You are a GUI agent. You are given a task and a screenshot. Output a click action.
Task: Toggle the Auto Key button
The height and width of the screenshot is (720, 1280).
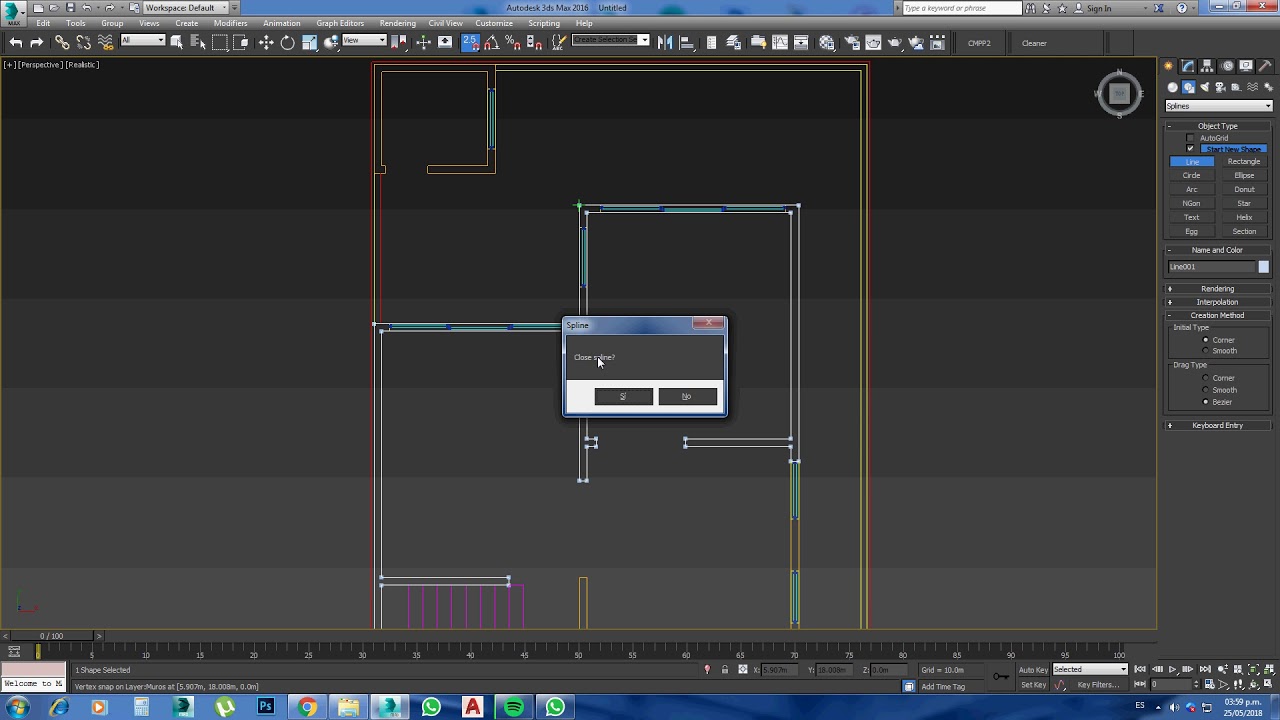coord(1033,670)
